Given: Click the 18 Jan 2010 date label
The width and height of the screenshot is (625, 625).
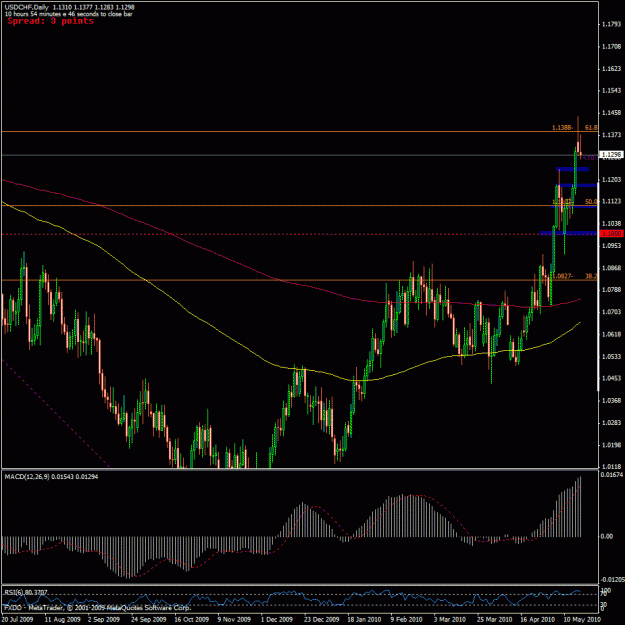Looking at the screenshot, I should pos(364,620).
